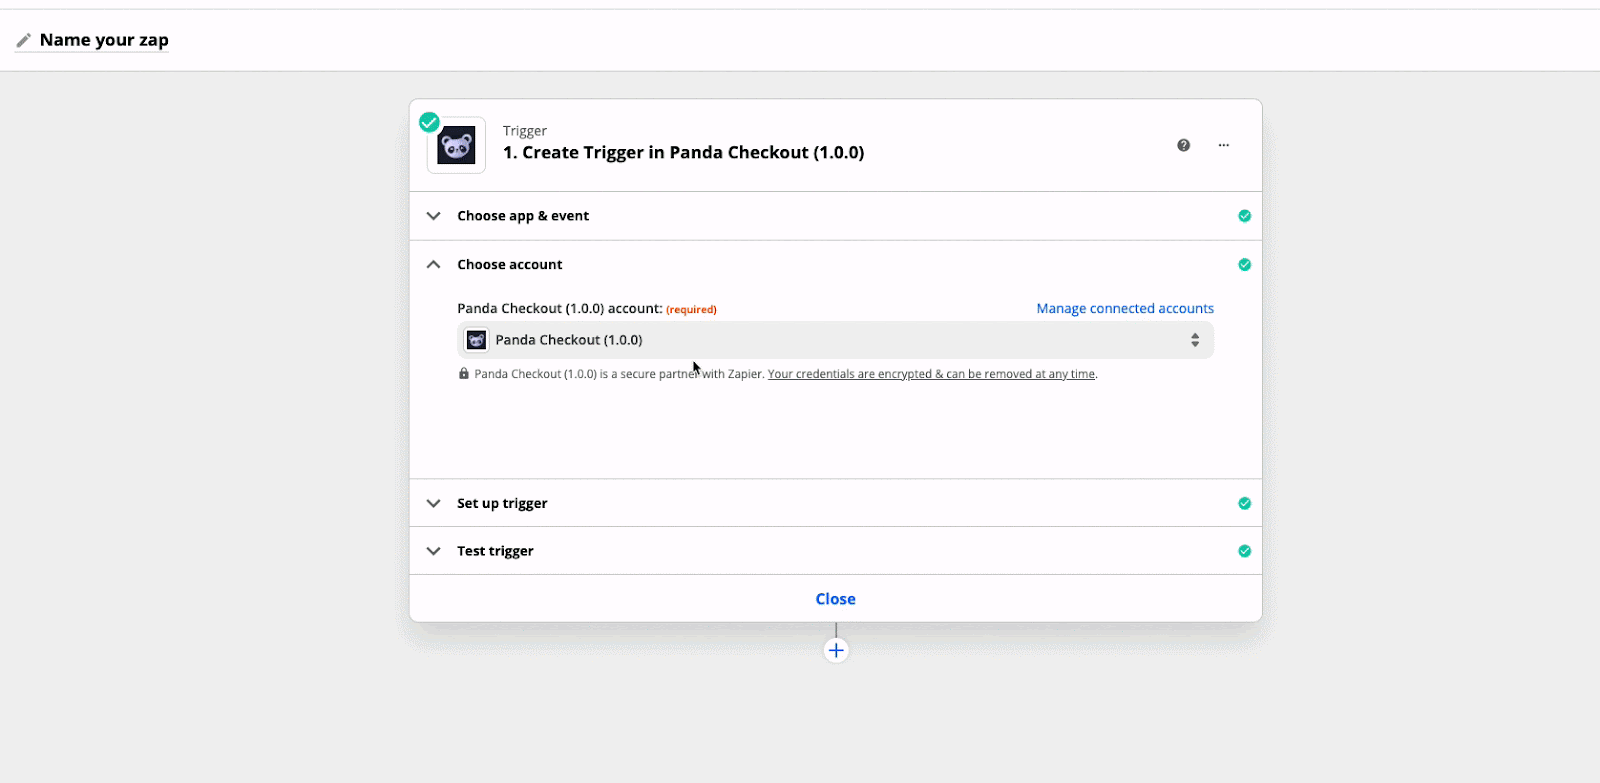Expand the Set up trigger chevron
1600x783 pixels.
(x=433, y=504)
